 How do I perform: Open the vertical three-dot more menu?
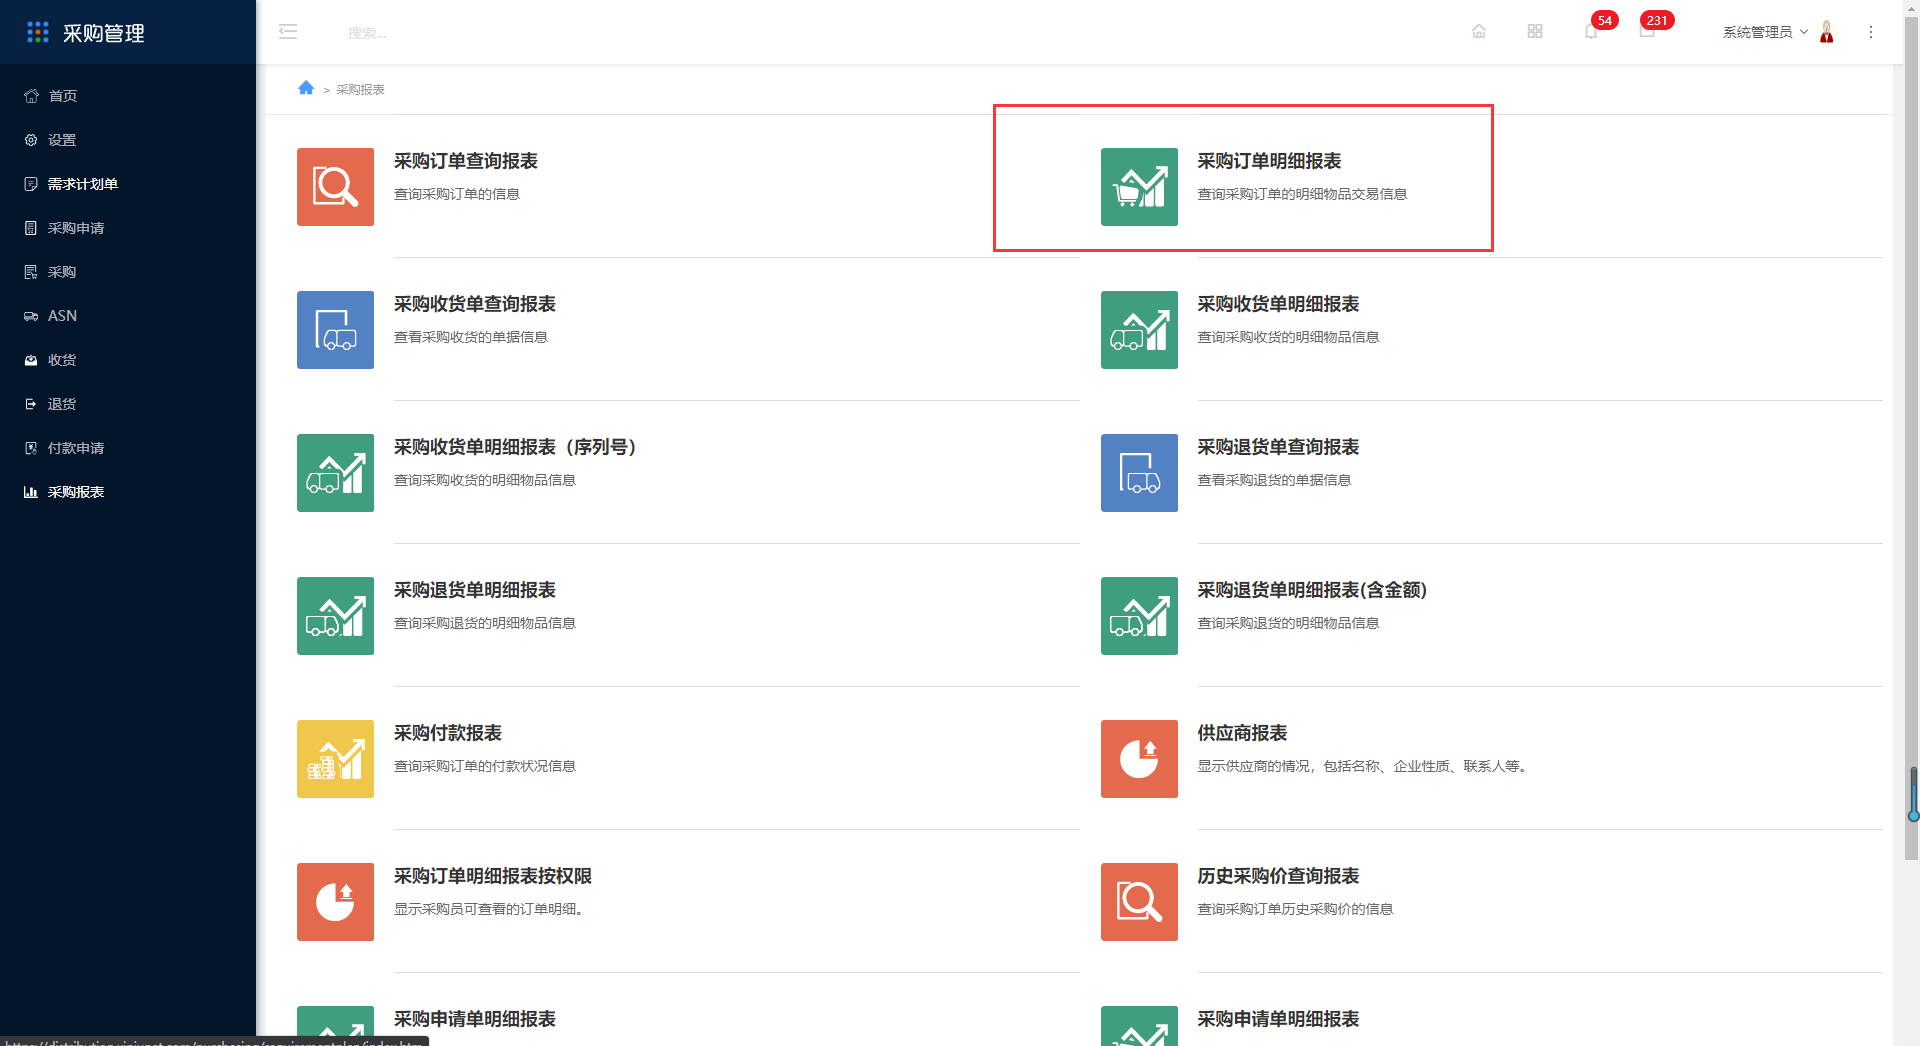tap(1871, 32)
